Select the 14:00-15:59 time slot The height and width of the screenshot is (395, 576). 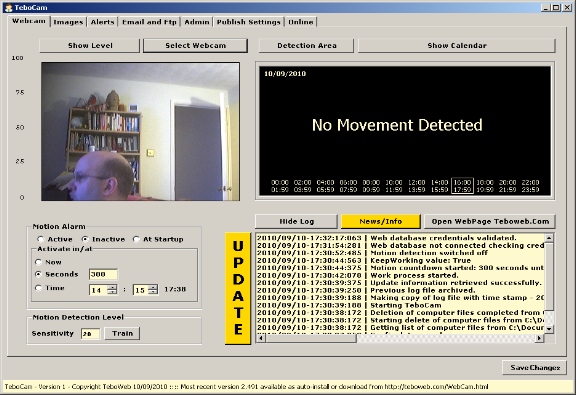coord(439,186)
